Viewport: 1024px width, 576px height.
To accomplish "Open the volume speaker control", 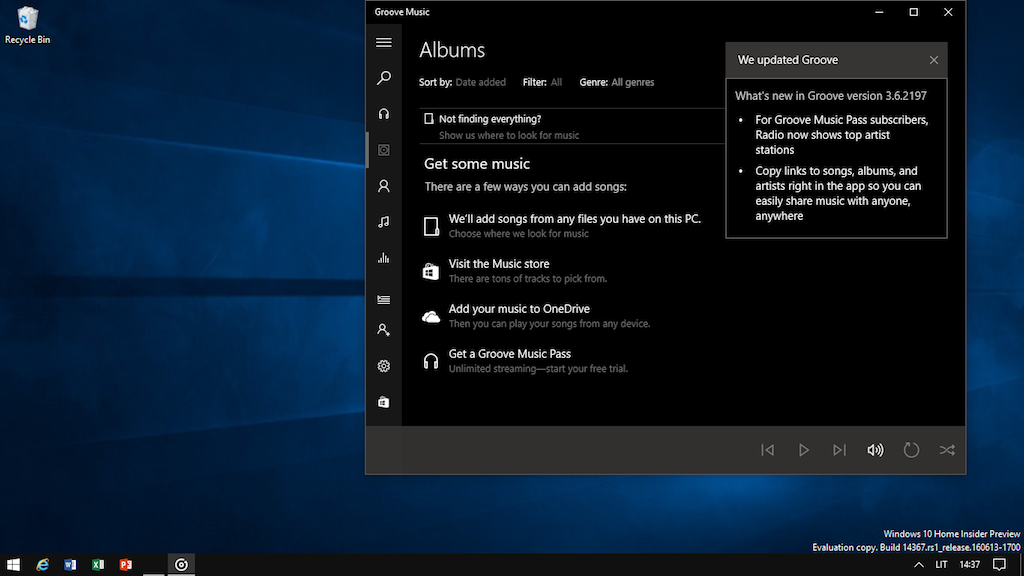I will (875, 450).
